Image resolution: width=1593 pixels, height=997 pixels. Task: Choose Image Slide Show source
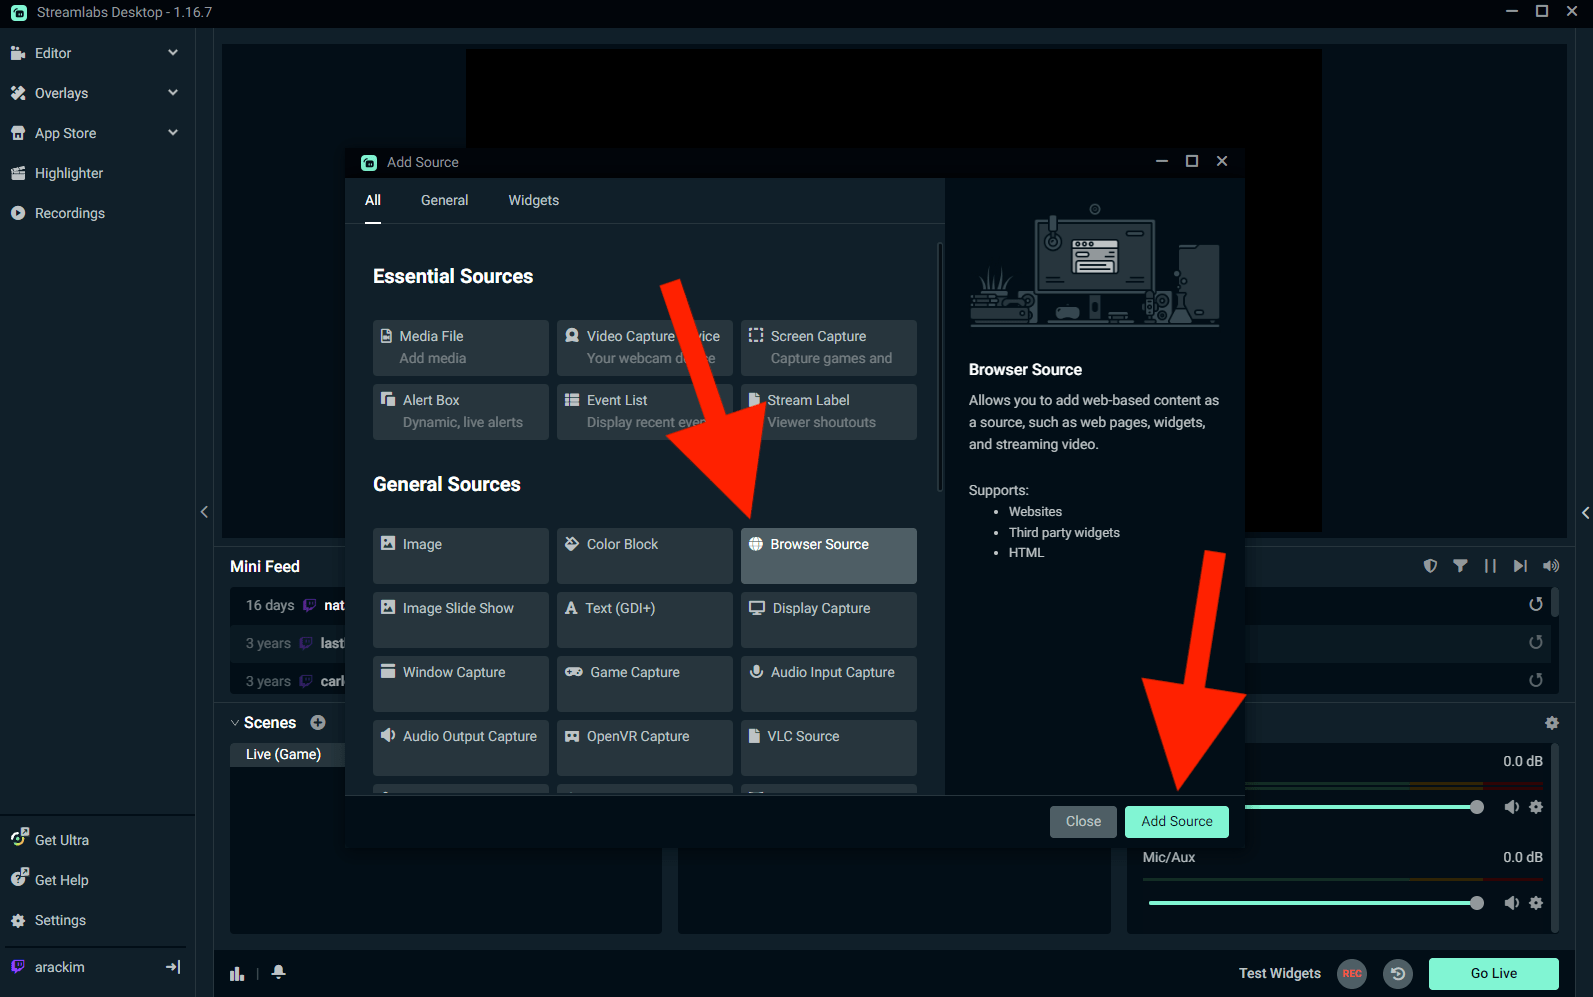(x=461, y=619)
